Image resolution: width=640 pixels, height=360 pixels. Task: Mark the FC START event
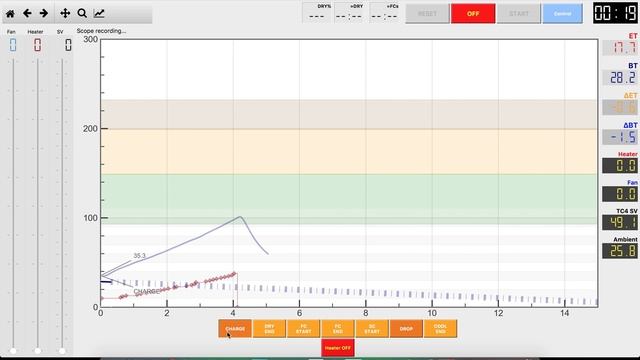(x=303, y=329)
